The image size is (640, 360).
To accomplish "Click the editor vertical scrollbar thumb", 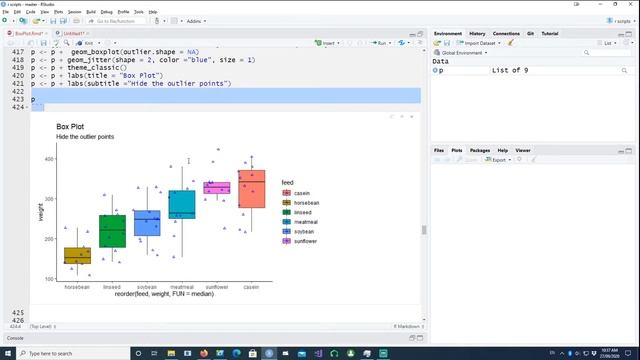I will pos(424,230).
